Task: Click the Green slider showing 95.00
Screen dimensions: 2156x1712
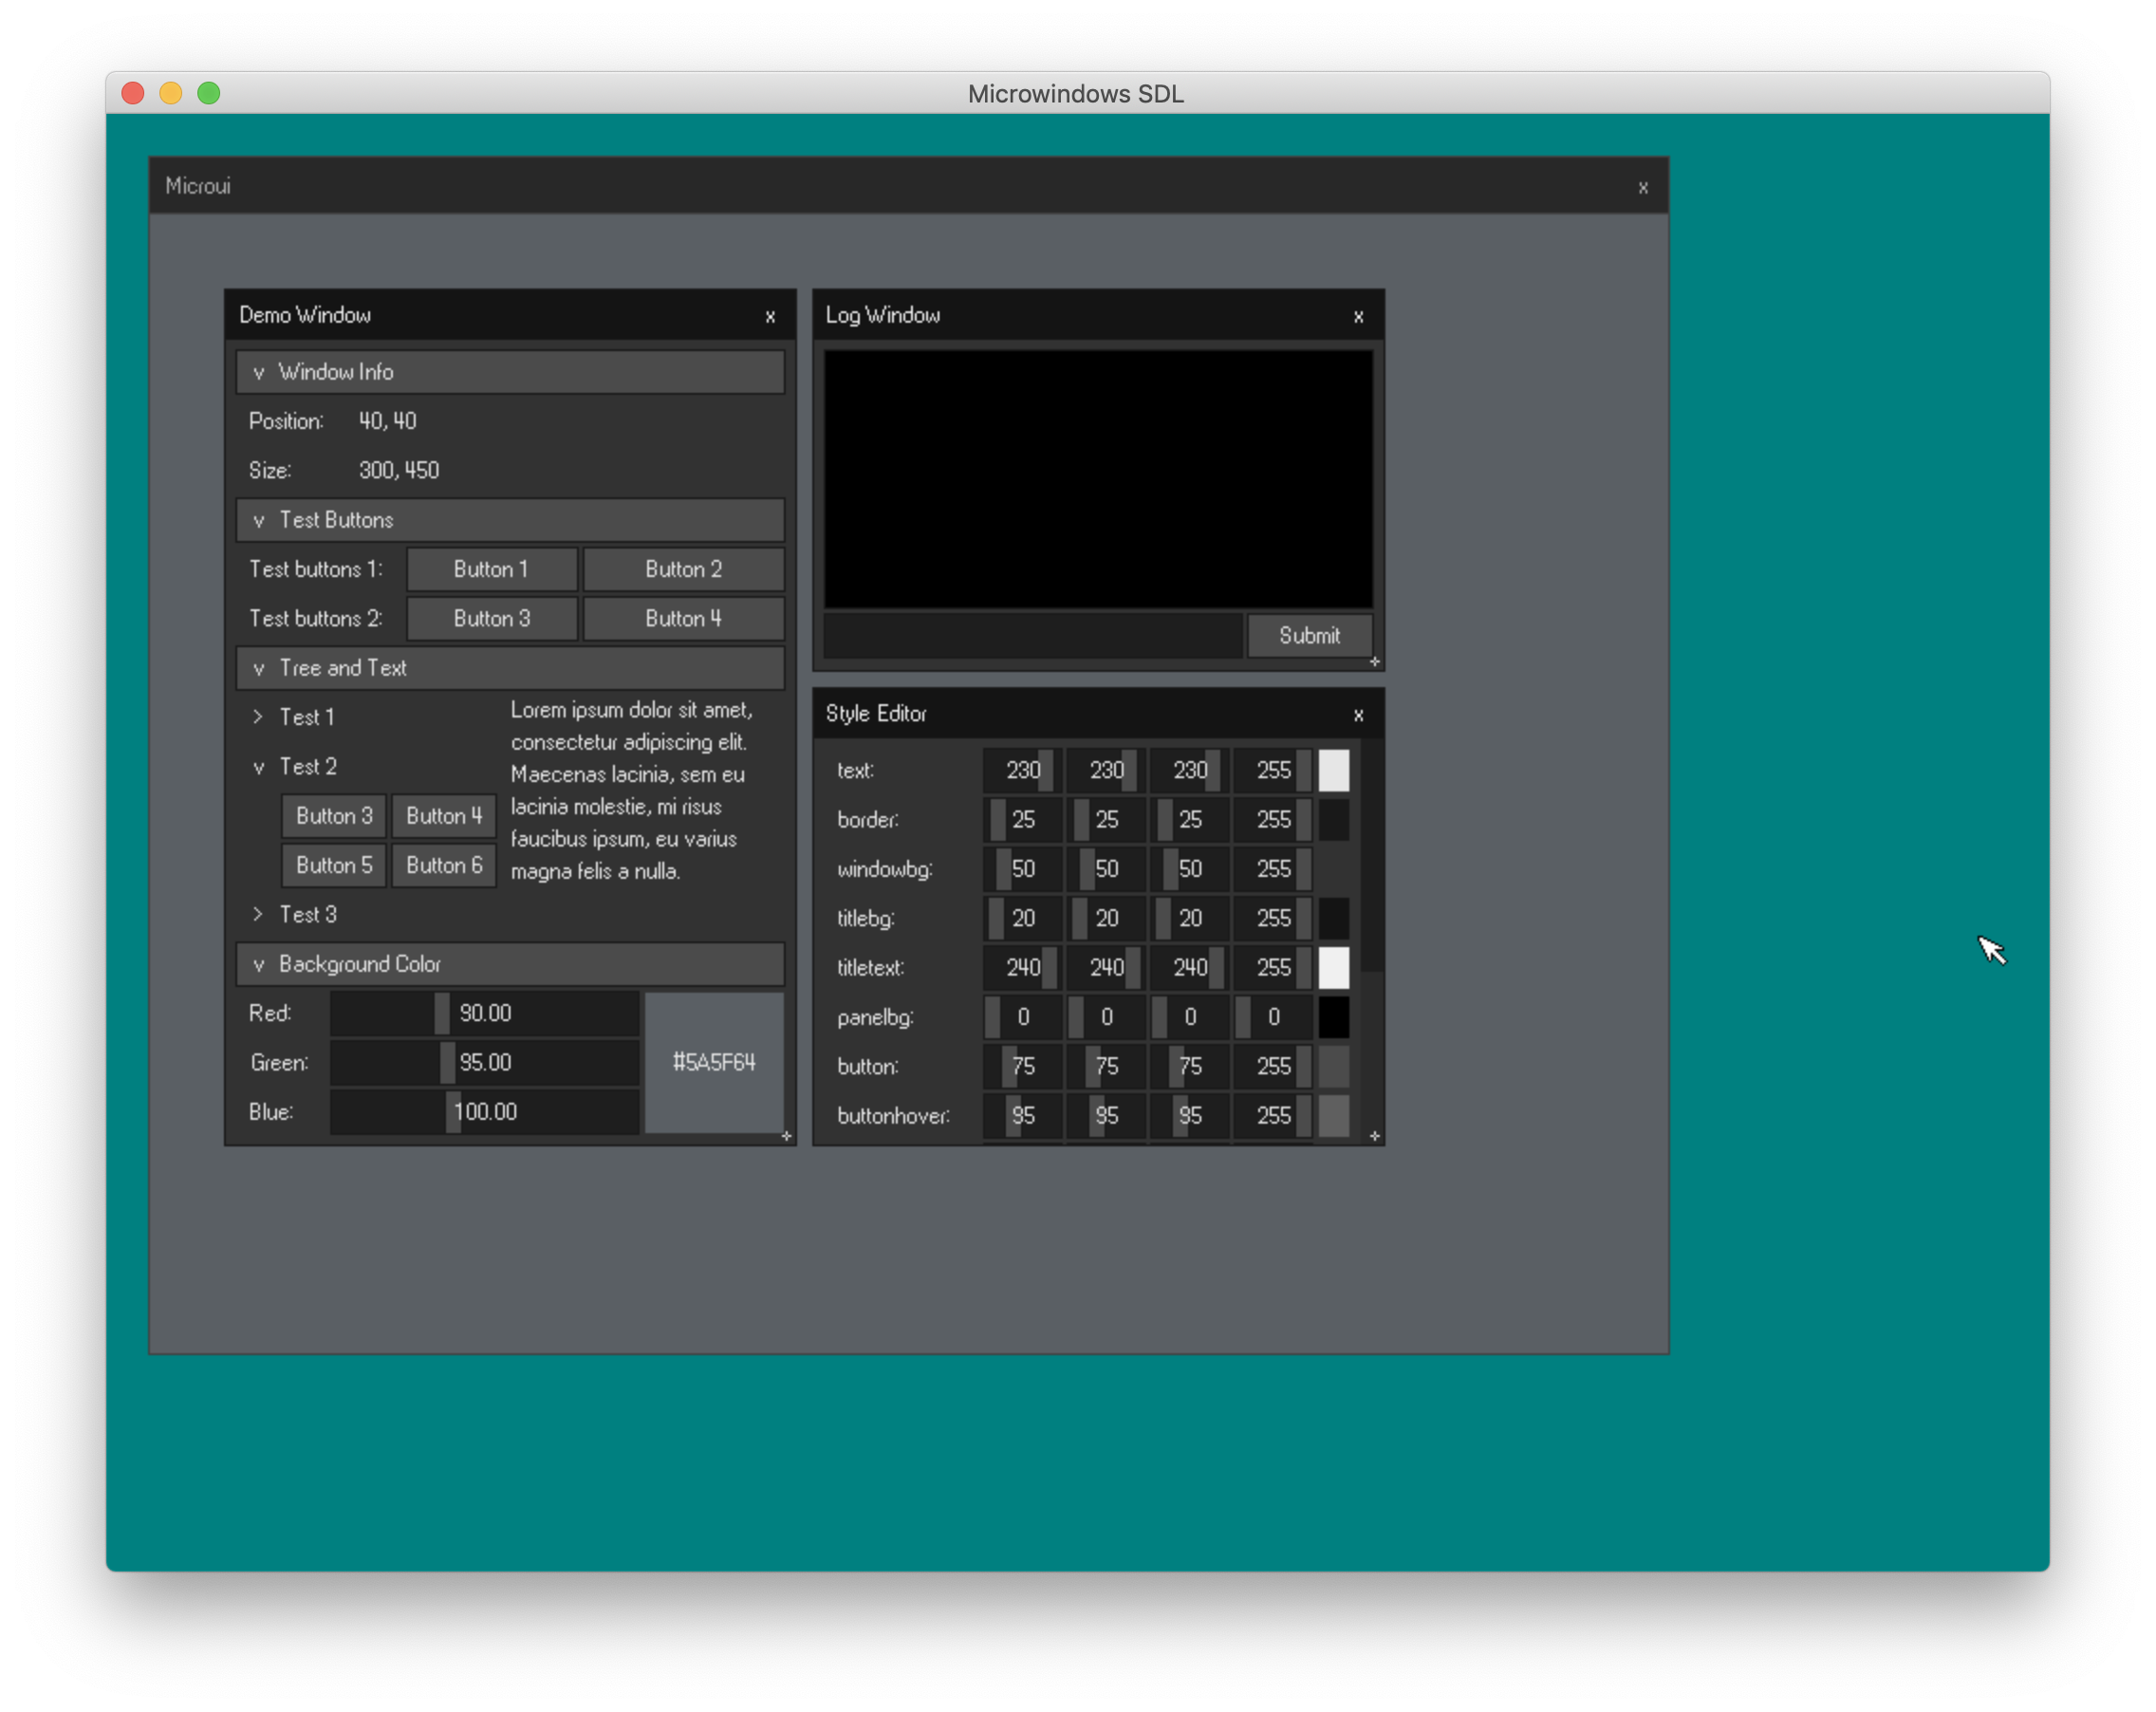Action: pyautogui.click(x=485, y=1063)
